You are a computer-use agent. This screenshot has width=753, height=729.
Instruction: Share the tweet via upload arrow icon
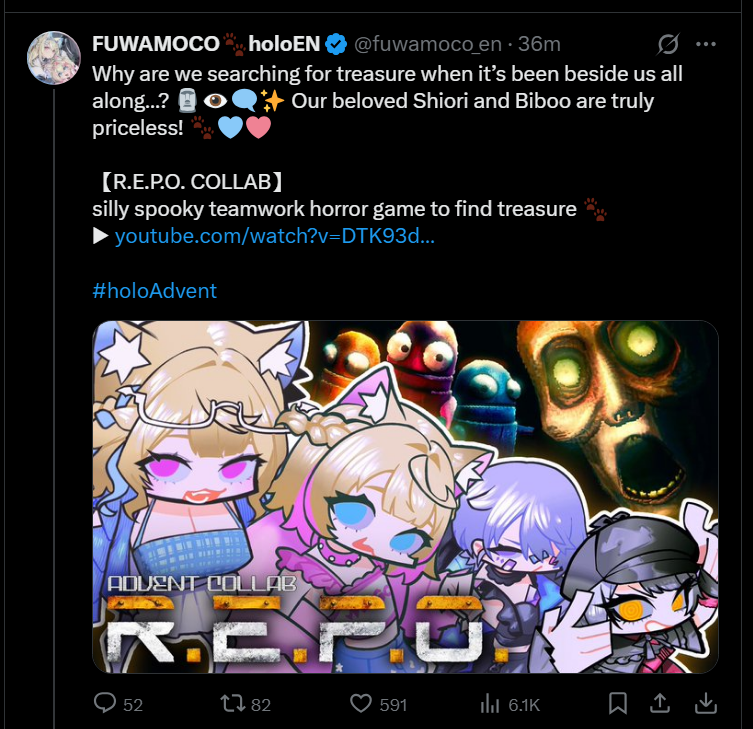660,703
